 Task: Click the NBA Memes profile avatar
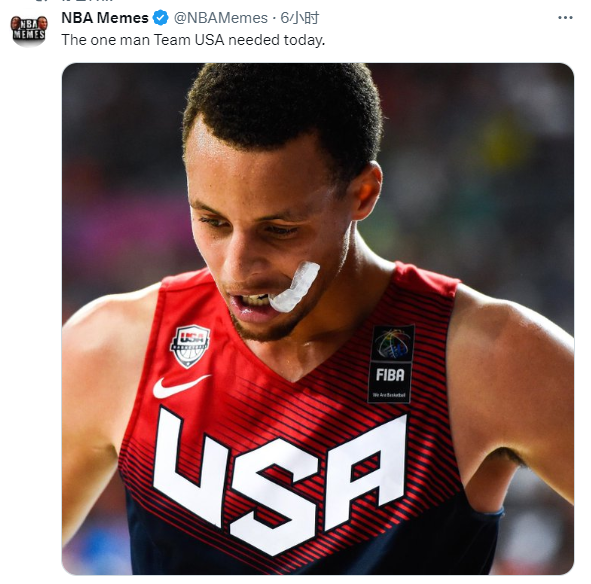point(29,30)
